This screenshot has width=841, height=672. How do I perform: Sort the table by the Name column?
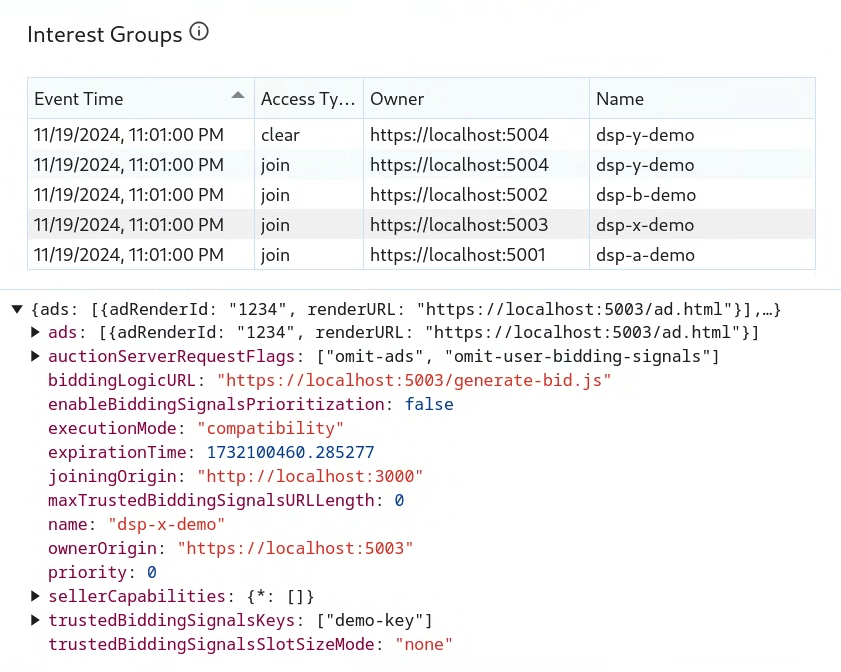point(619,98)
